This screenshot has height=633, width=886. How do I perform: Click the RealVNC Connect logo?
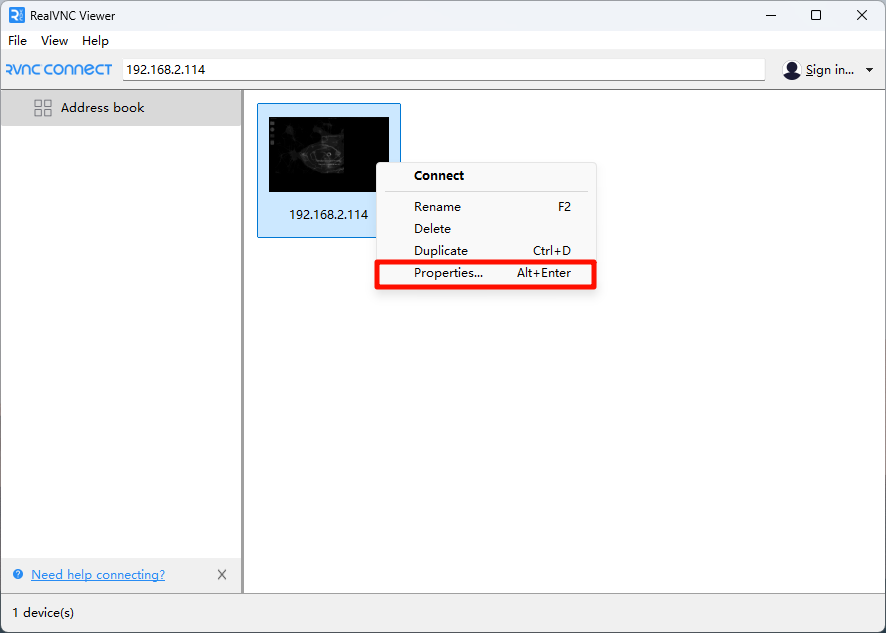point(57,68)
